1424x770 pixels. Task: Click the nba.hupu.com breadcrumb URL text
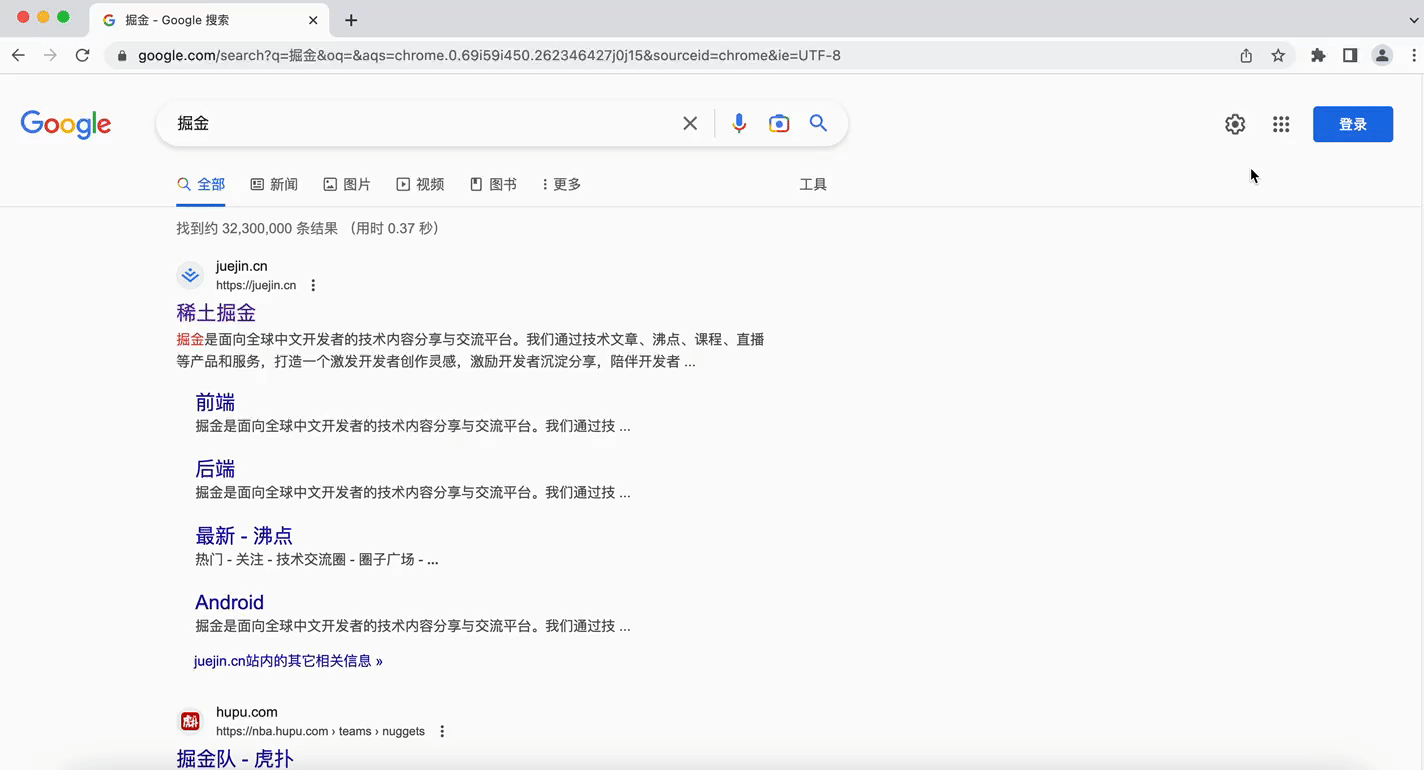(320, 731)
